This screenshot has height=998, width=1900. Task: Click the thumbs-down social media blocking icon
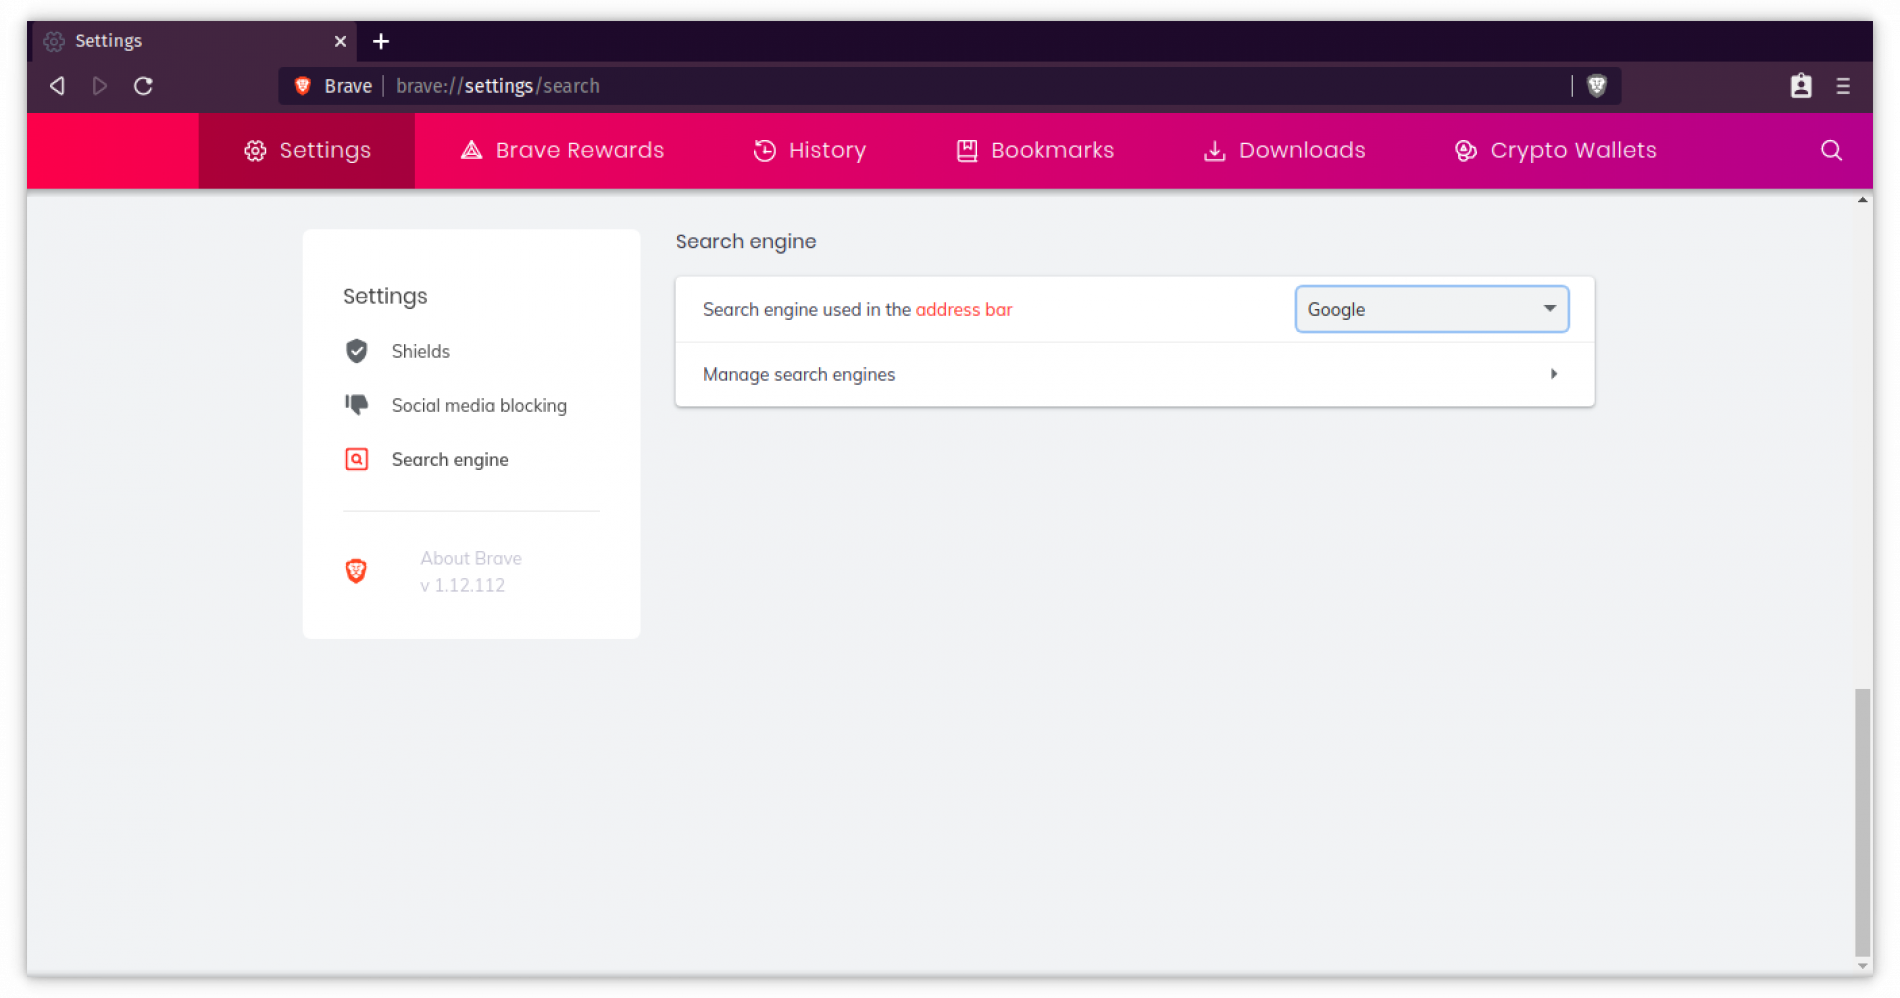click(356, 404)
